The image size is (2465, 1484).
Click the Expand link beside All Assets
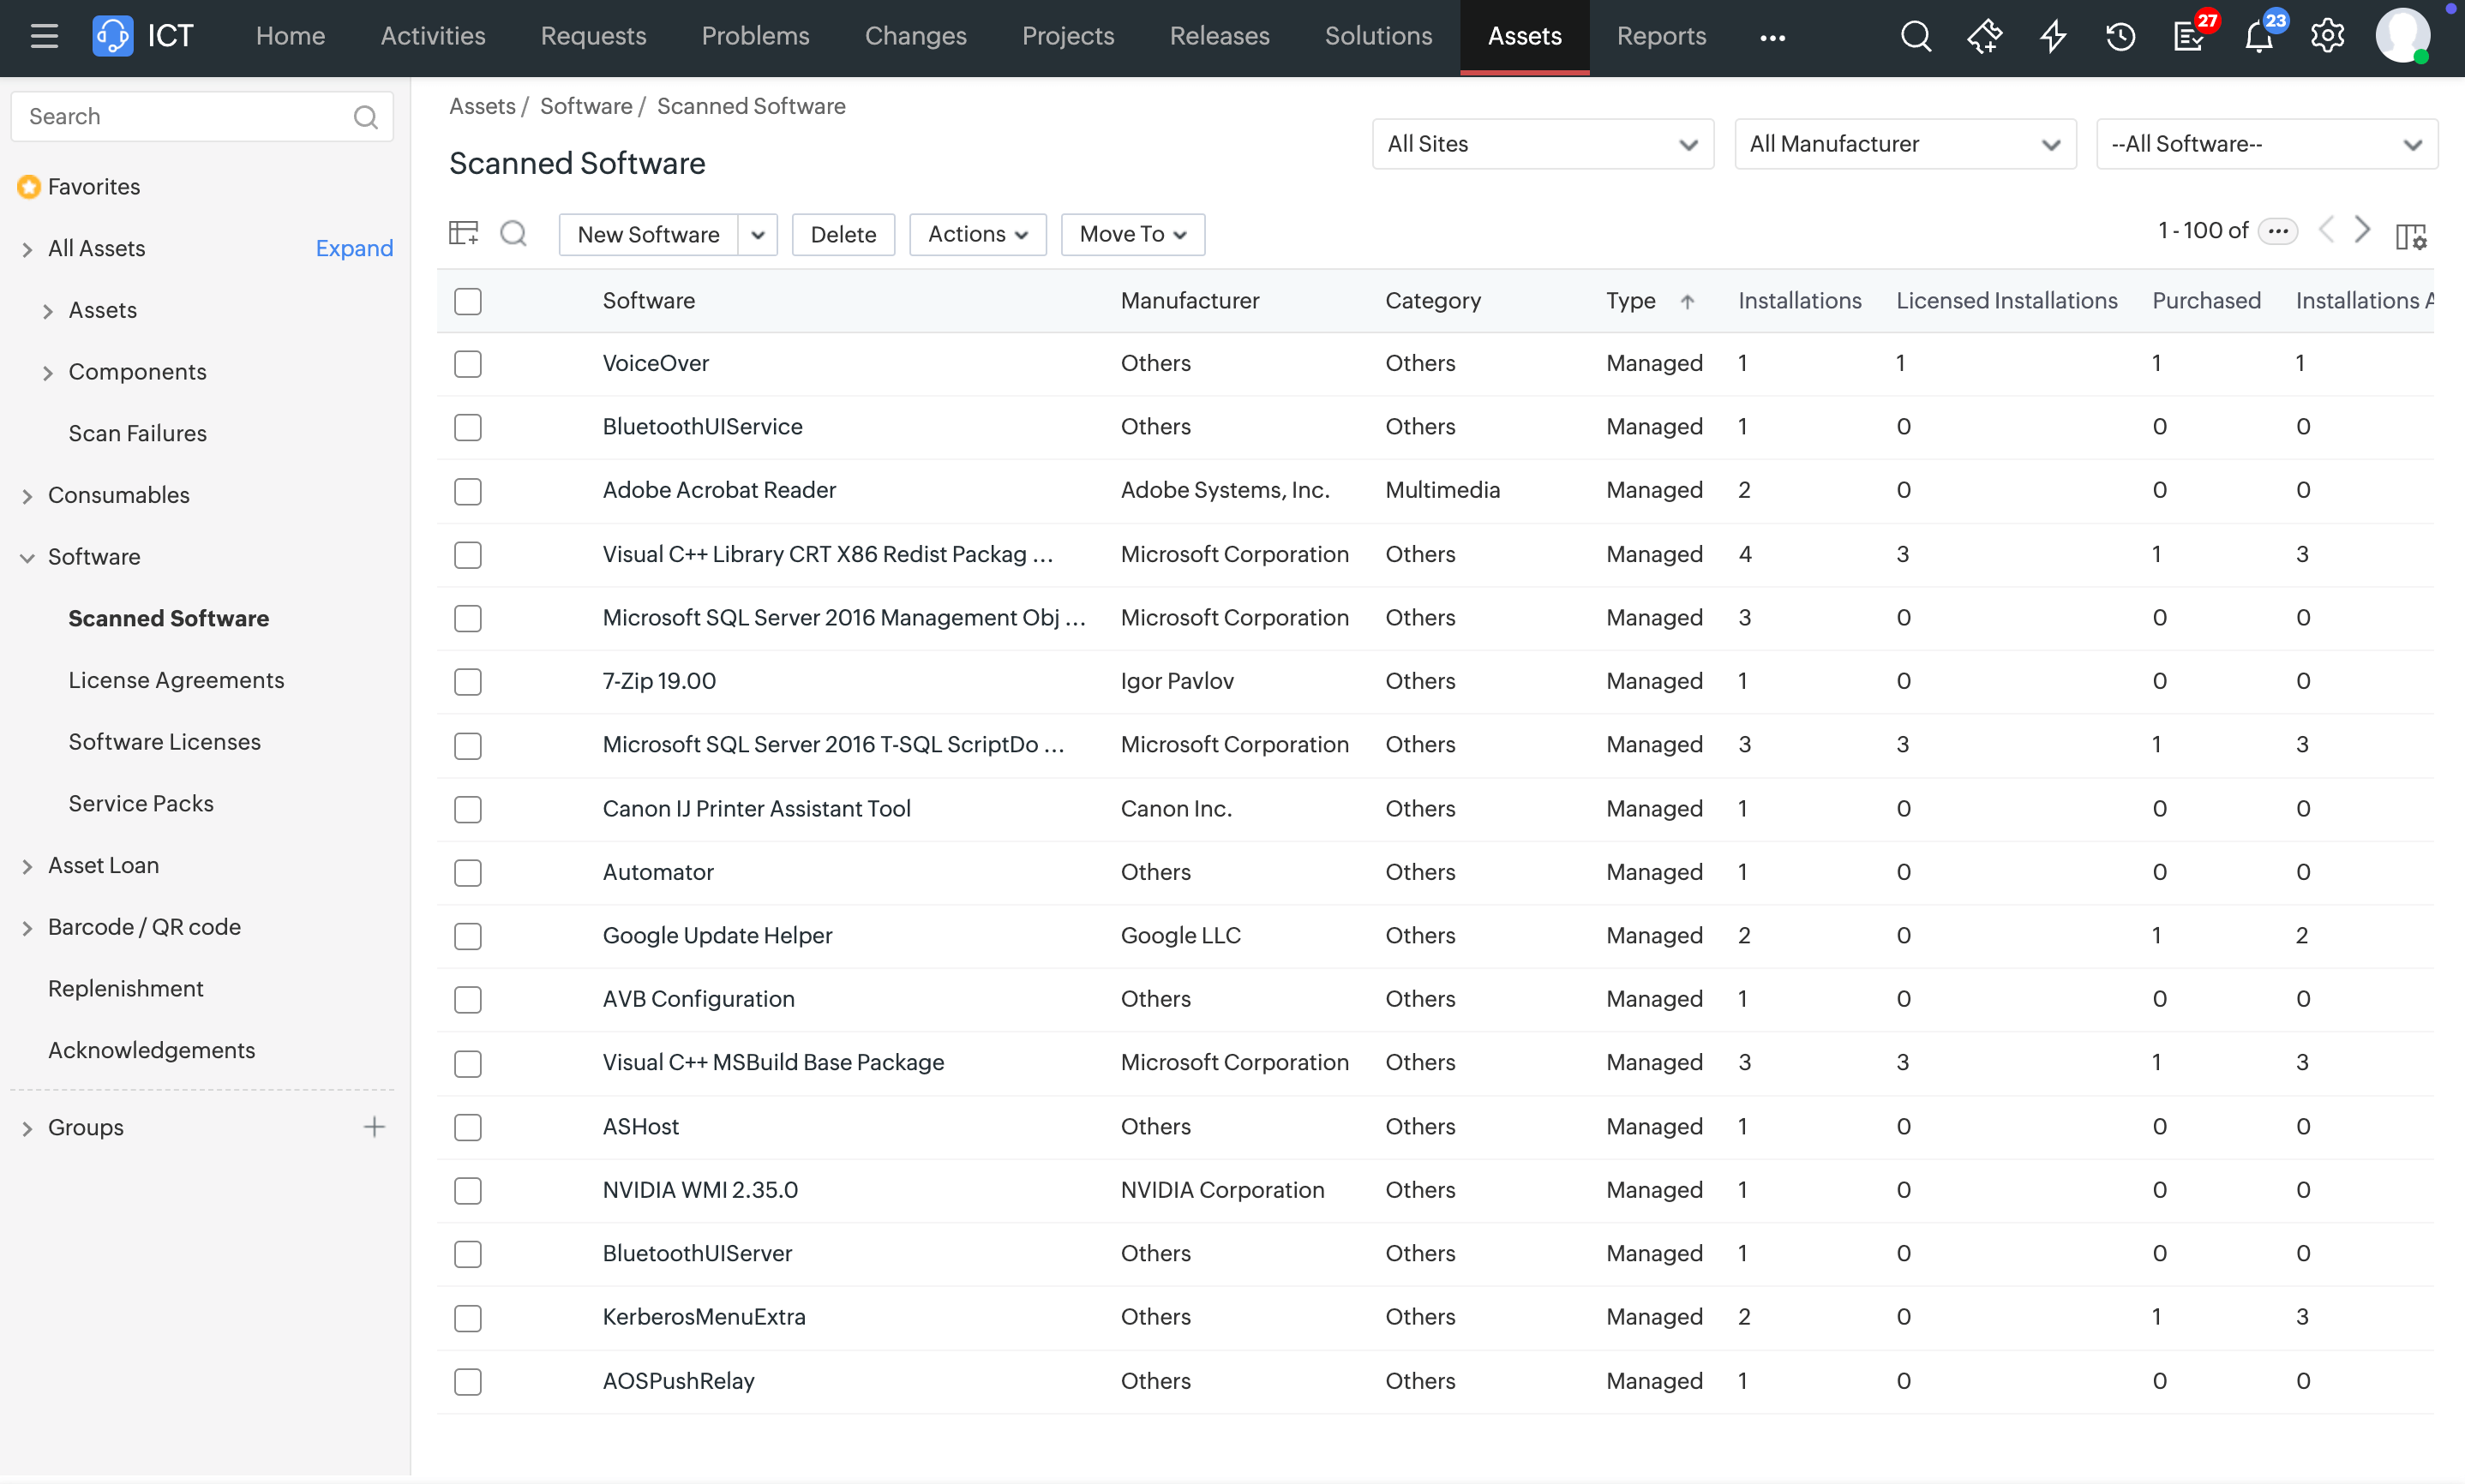[354, 248]
